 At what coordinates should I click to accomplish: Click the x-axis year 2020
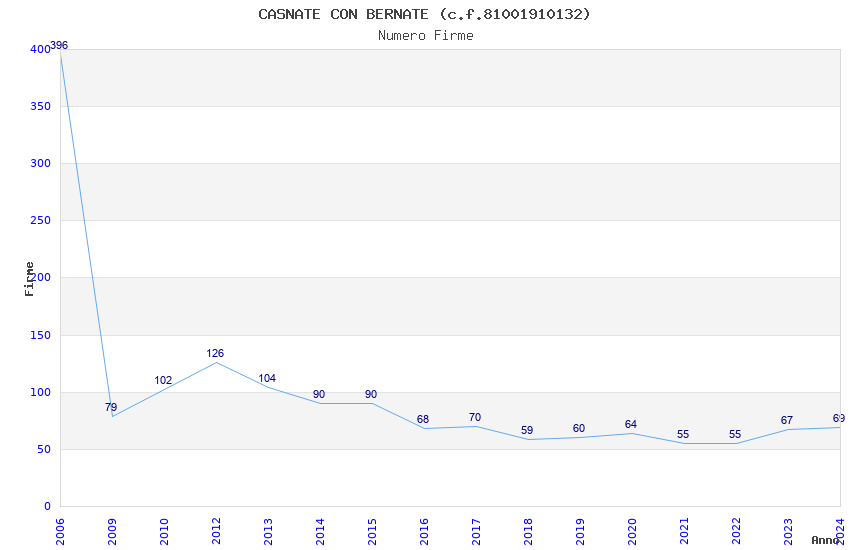632,532
